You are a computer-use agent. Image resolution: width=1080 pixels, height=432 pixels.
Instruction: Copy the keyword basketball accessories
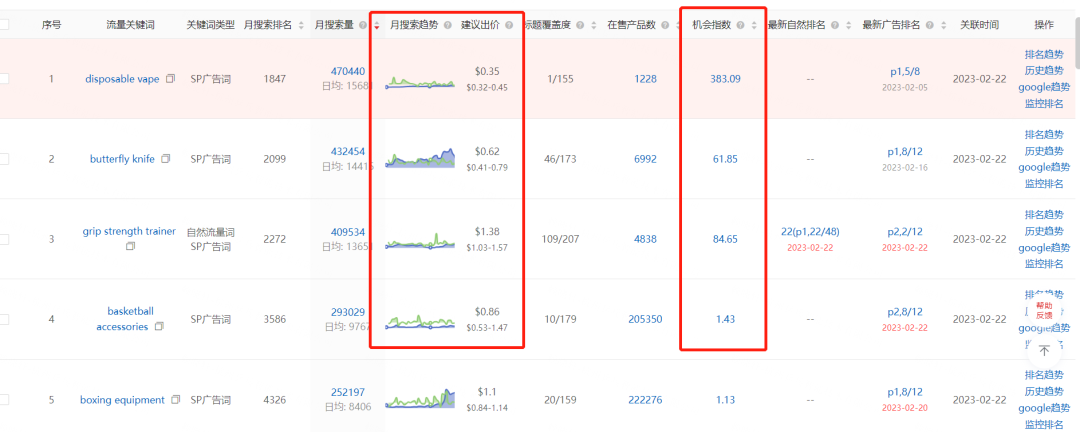point(159,326)
